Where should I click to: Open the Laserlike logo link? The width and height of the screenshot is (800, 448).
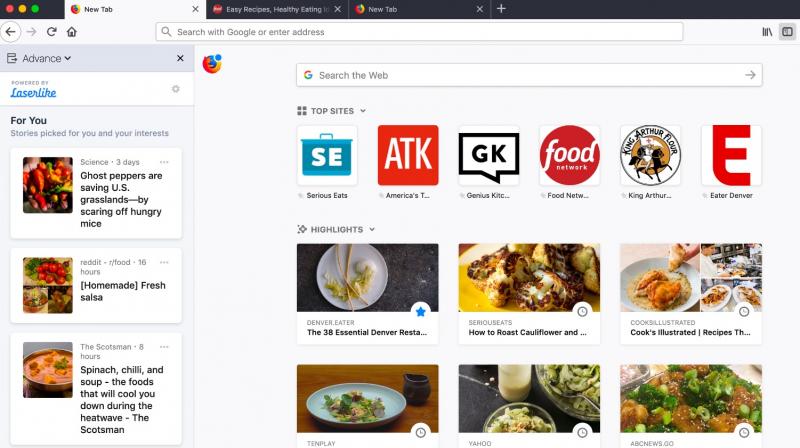(x=33, y=92)
